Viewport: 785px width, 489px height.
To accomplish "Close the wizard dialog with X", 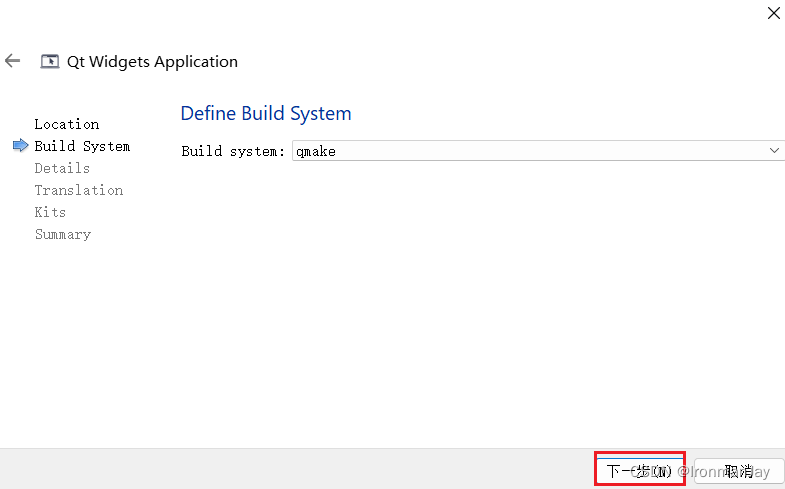I will (x=773, y=13).
